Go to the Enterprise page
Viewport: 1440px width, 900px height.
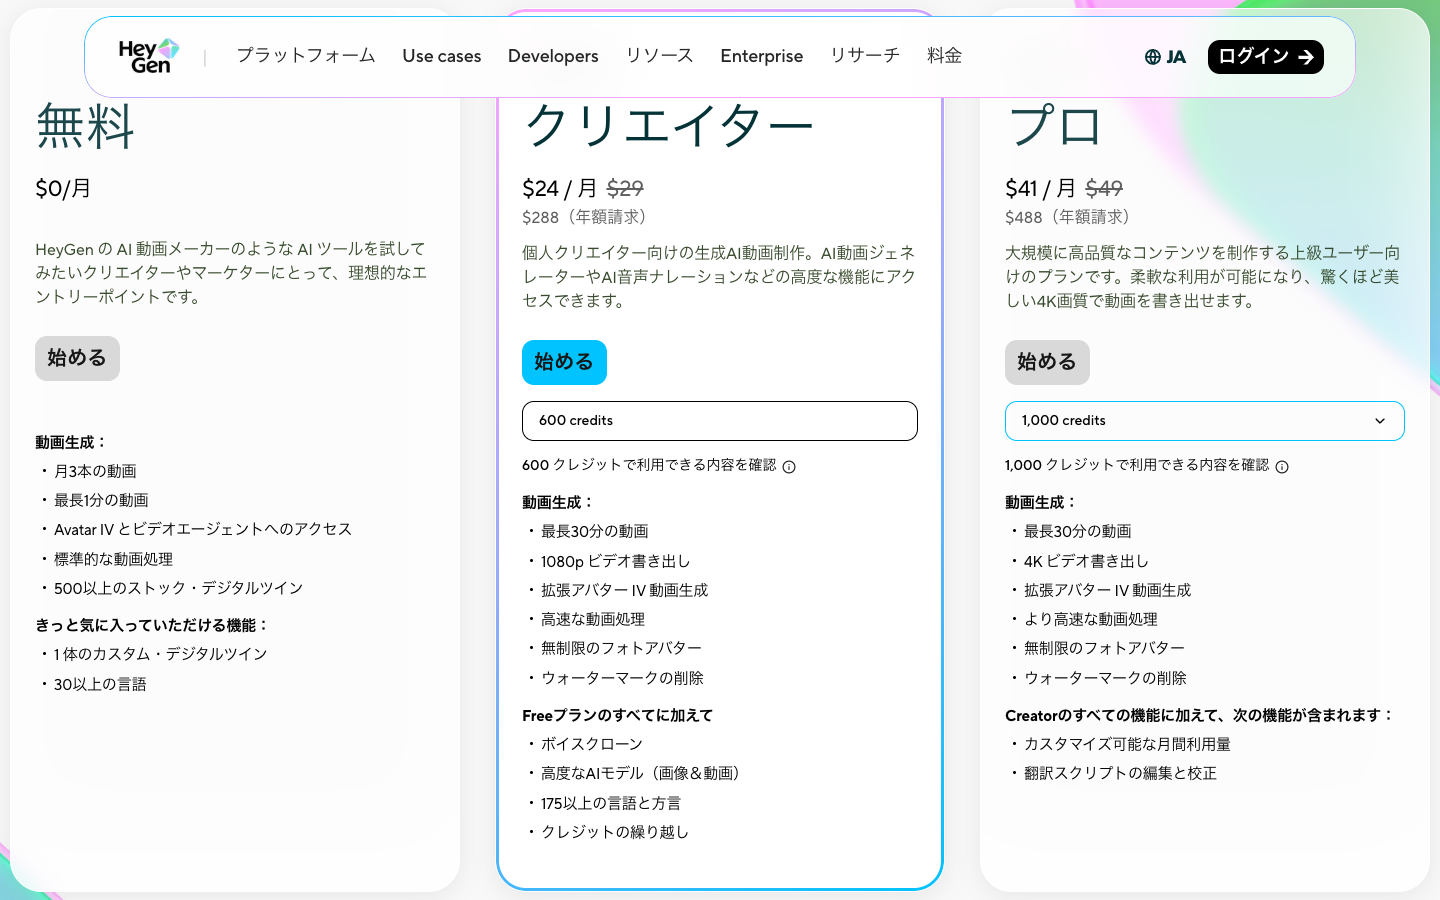click(x=762, y=56)
